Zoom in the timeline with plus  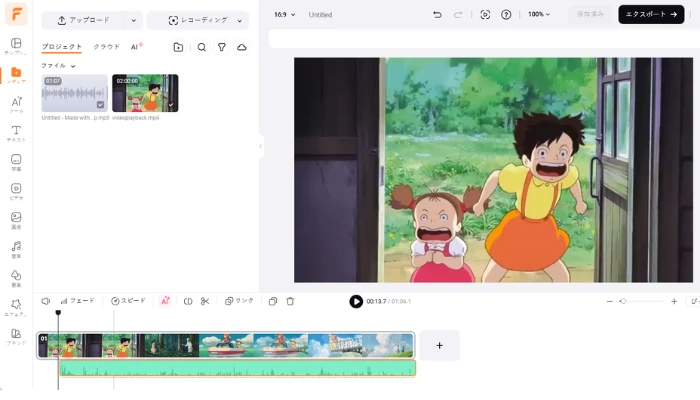674,302
